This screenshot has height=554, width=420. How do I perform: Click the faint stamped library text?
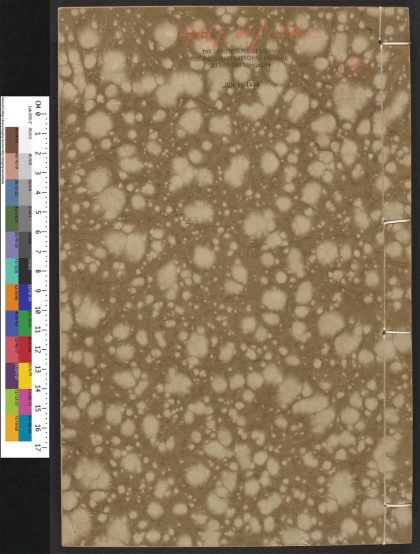241,58
